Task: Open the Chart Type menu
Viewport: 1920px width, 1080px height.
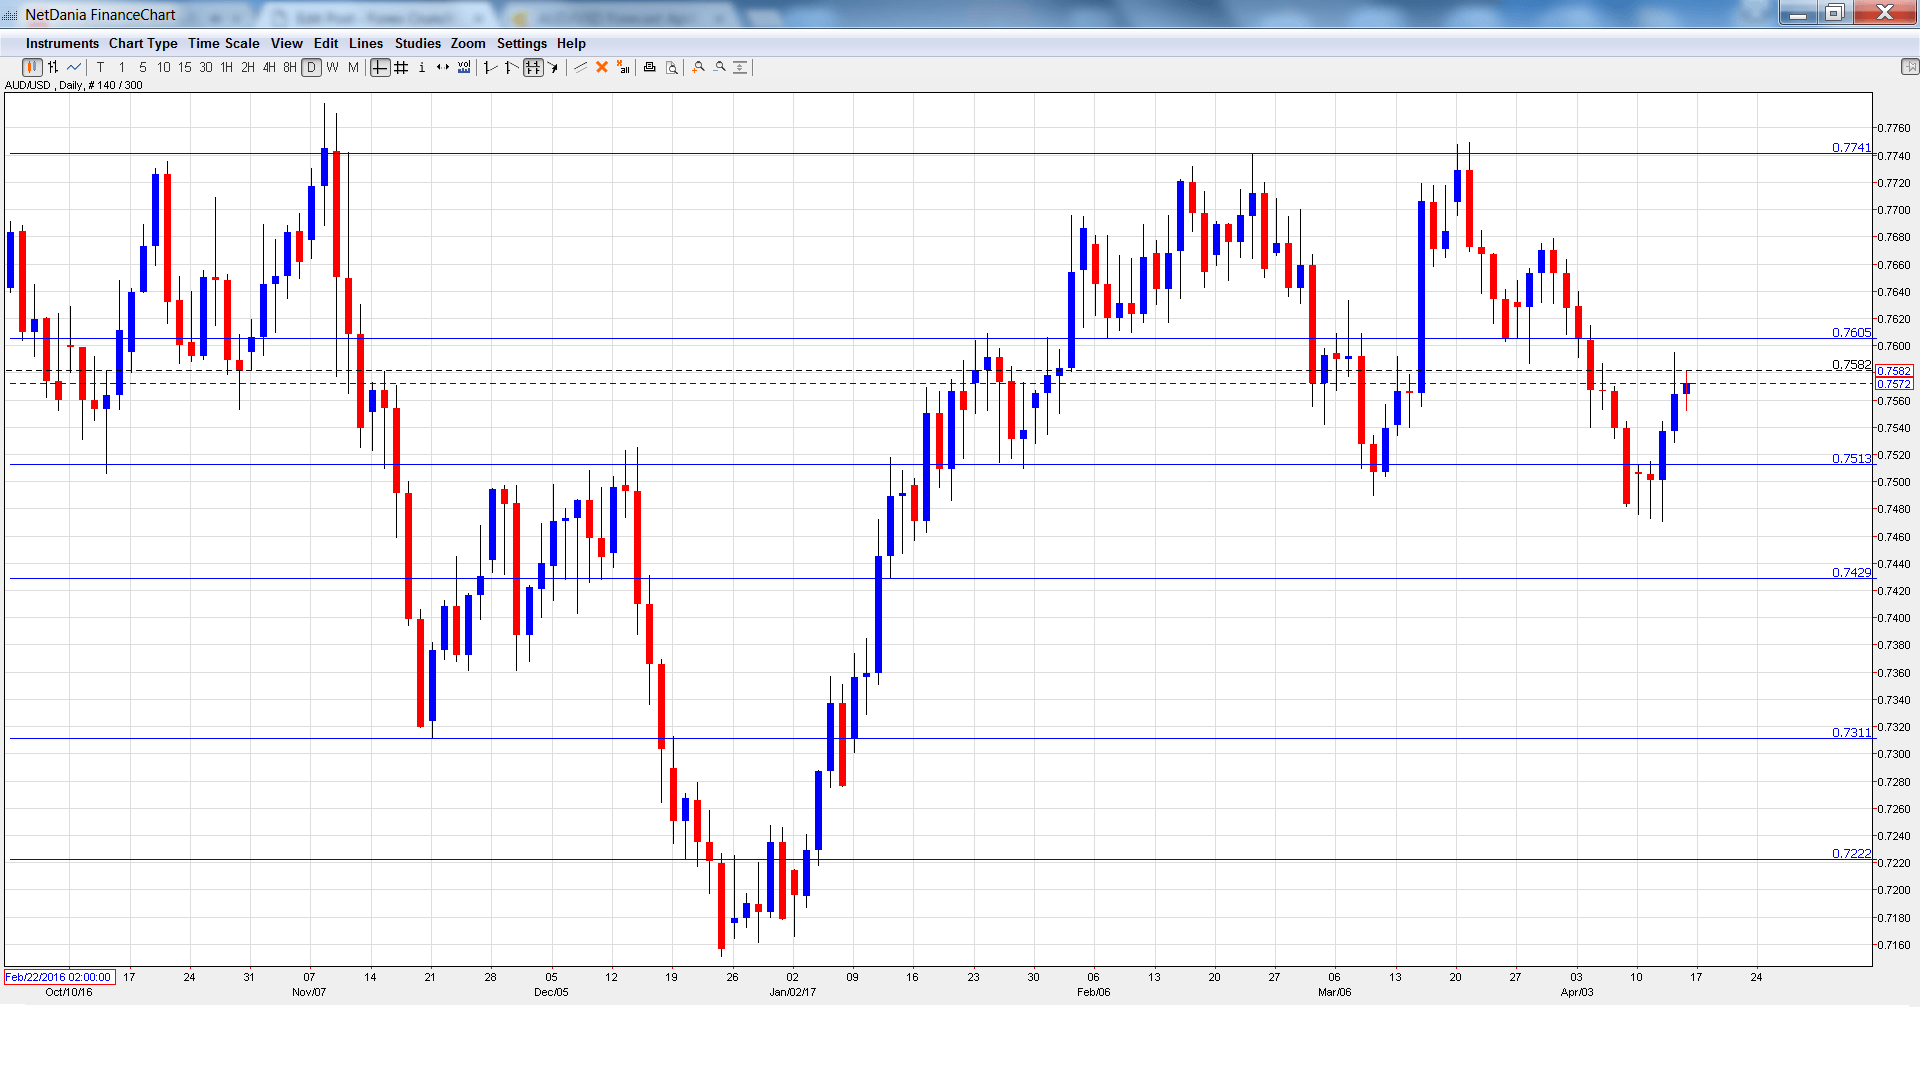Action: (143, 43)
